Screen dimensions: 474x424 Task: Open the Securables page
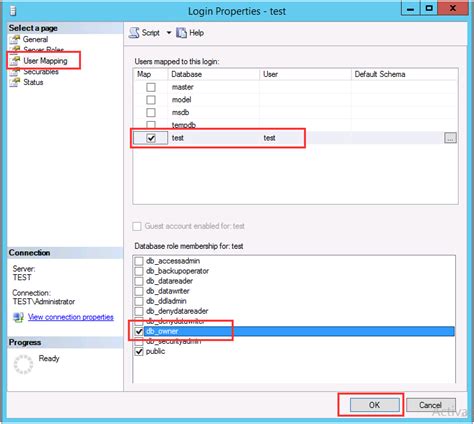(41, 72)
